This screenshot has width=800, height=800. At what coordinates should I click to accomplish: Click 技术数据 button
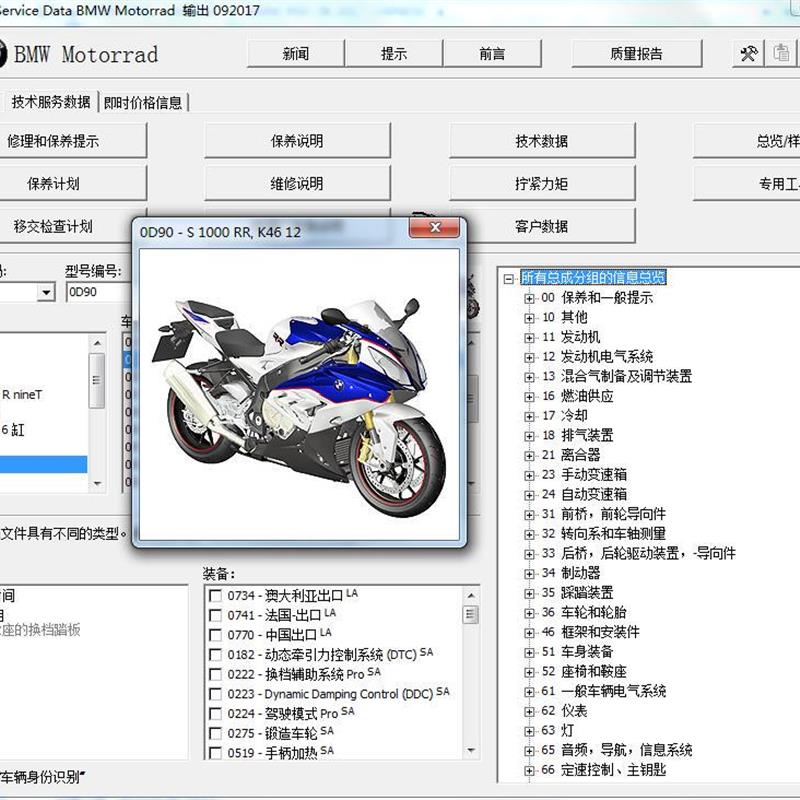click(542, 140)
